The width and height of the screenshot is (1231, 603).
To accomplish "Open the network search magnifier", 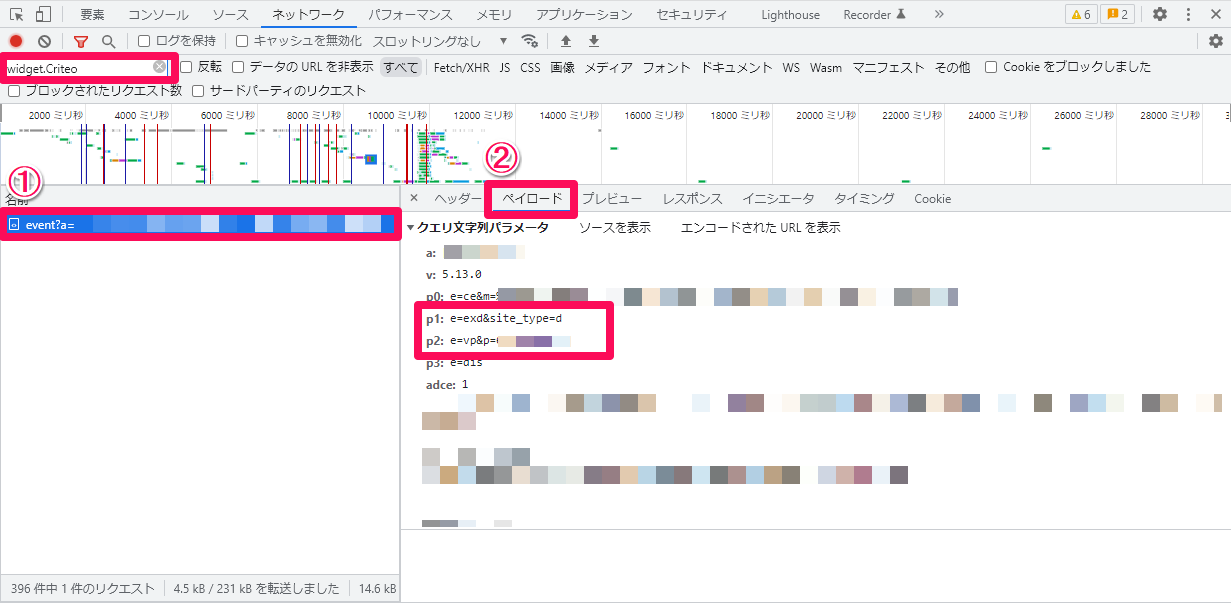I will [108, 41].
